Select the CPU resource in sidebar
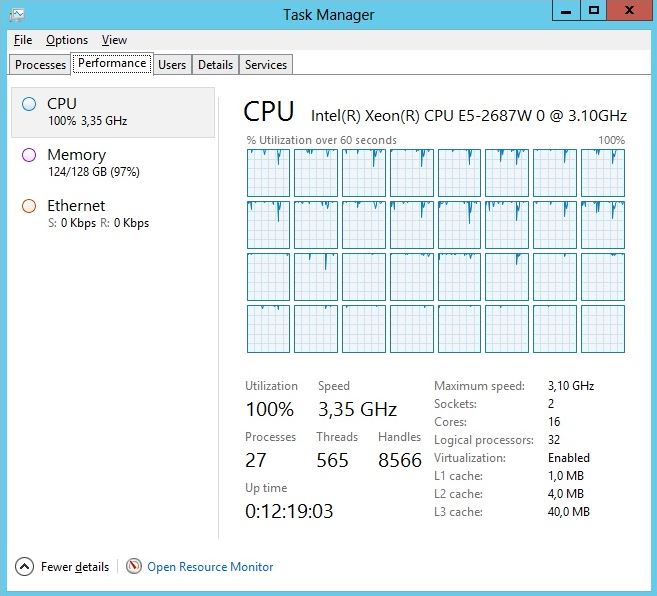Screen dimensions: 657x596 (x=113, y=112)
